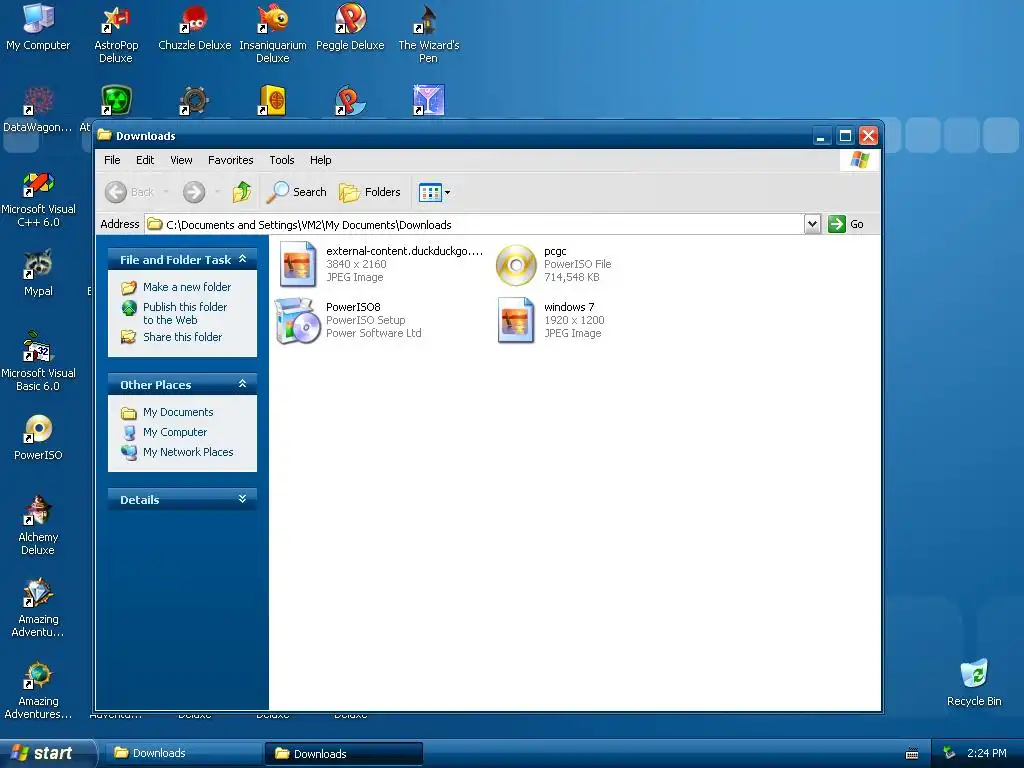Click Publish this folder to the Web
The image size is (1024, 768).
point(175,313)
